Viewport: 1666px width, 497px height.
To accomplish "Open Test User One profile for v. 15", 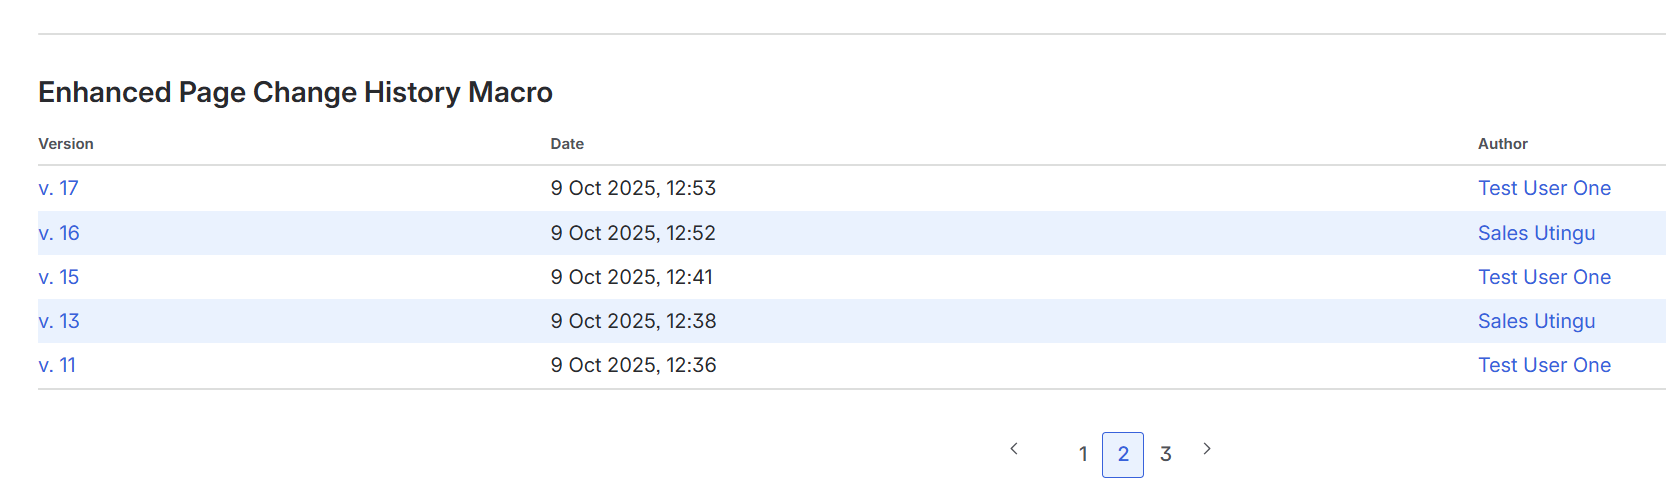I will 1544,277.
